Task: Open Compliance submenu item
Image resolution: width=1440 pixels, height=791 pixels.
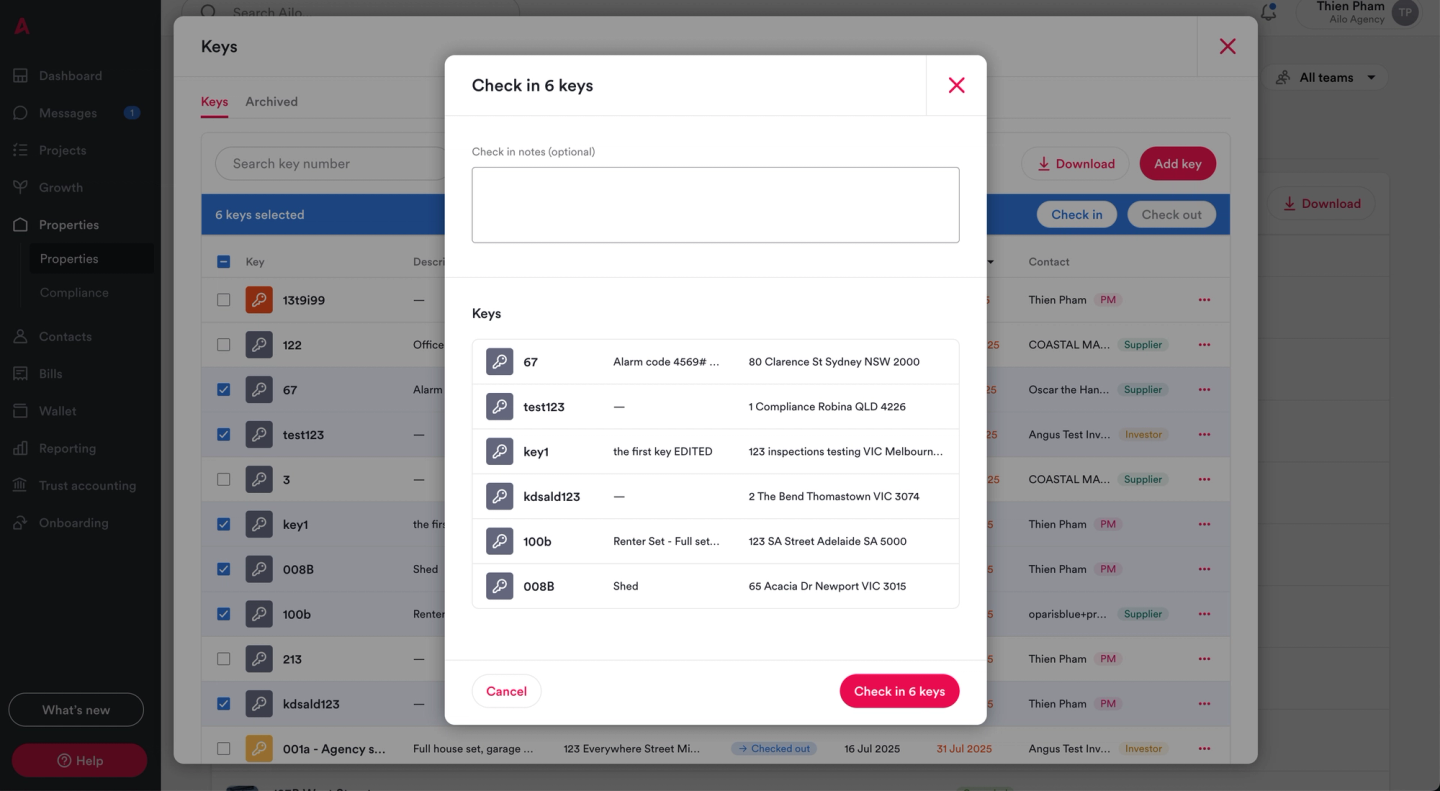Action: click(x=74, y=293)
